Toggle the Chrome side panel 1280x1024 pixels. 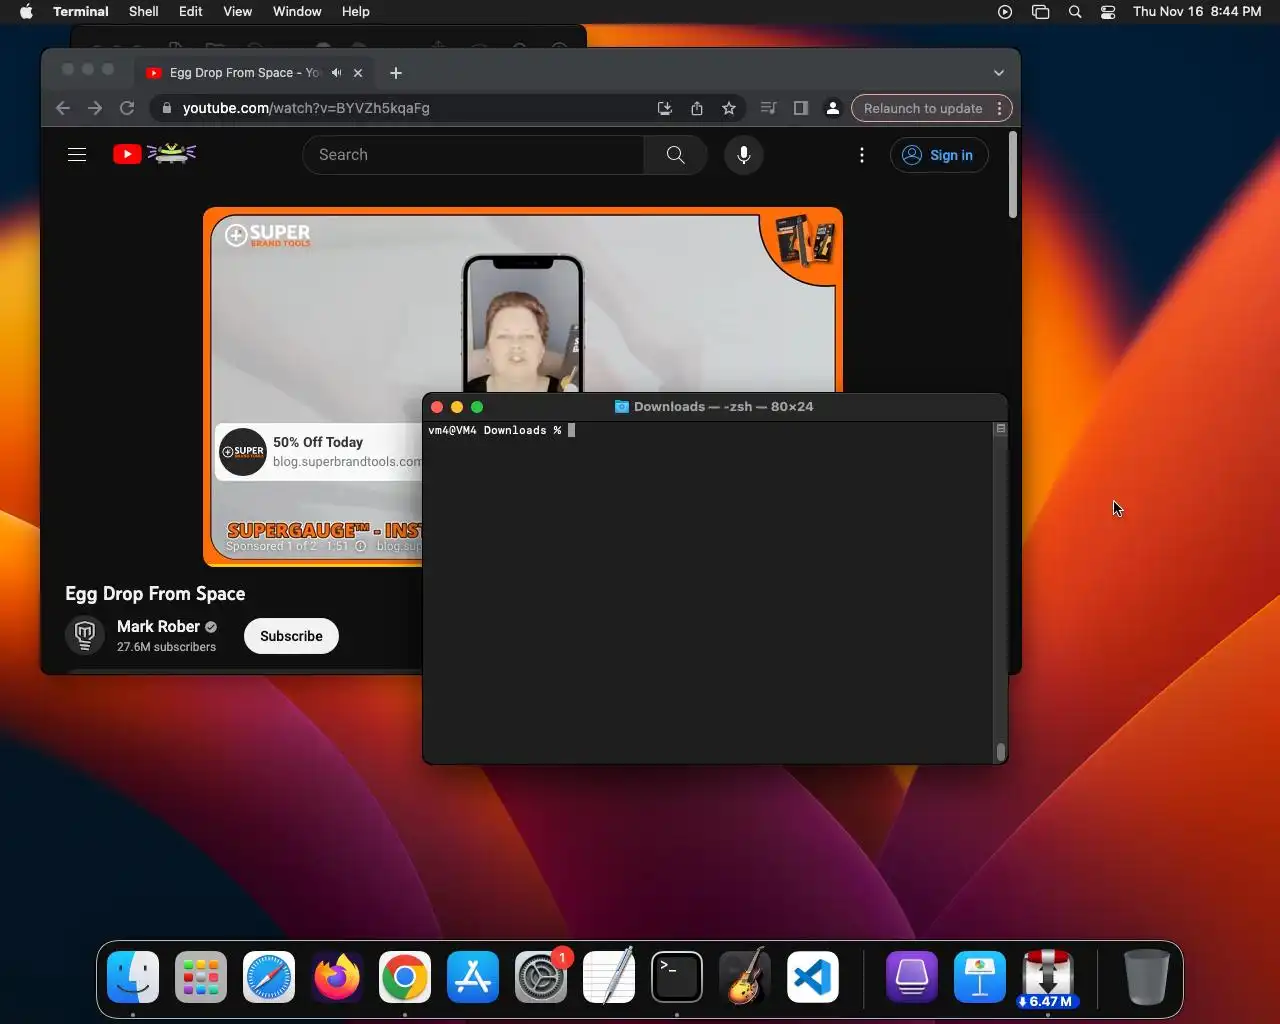tap(800, 108)
